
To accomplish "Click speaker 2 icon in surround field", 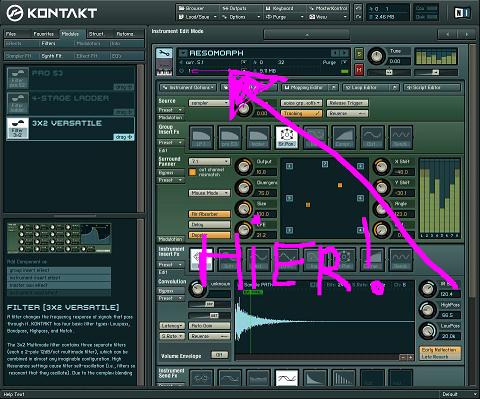I will 325,164.
